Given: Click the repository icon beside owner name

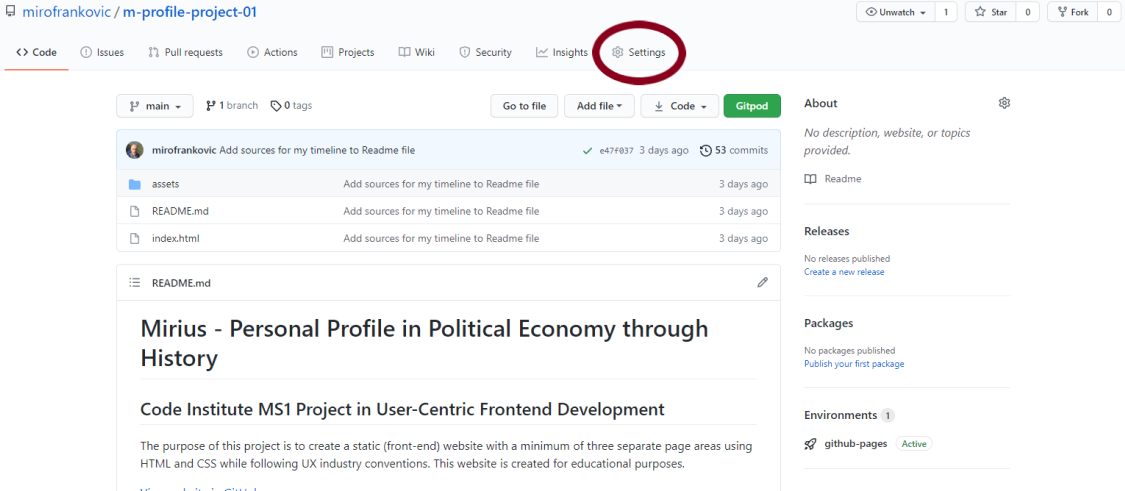Looking at the screenshot, I should click(x=11, y=12).
